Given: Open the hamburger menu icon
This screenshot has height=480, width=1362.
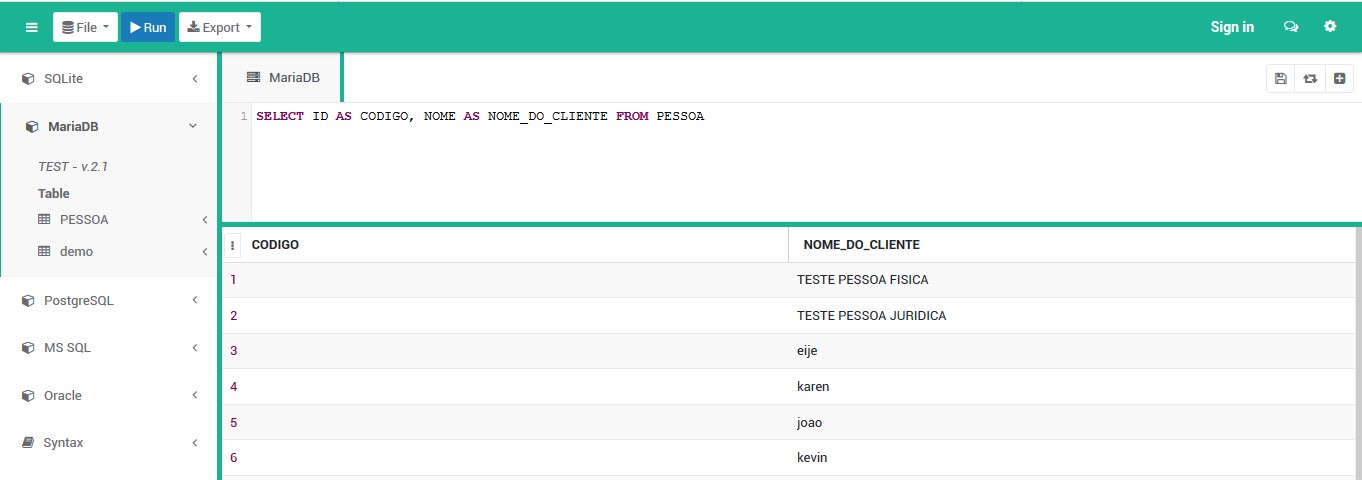Looking at the screenshot, I should click(x=31, y=27).
